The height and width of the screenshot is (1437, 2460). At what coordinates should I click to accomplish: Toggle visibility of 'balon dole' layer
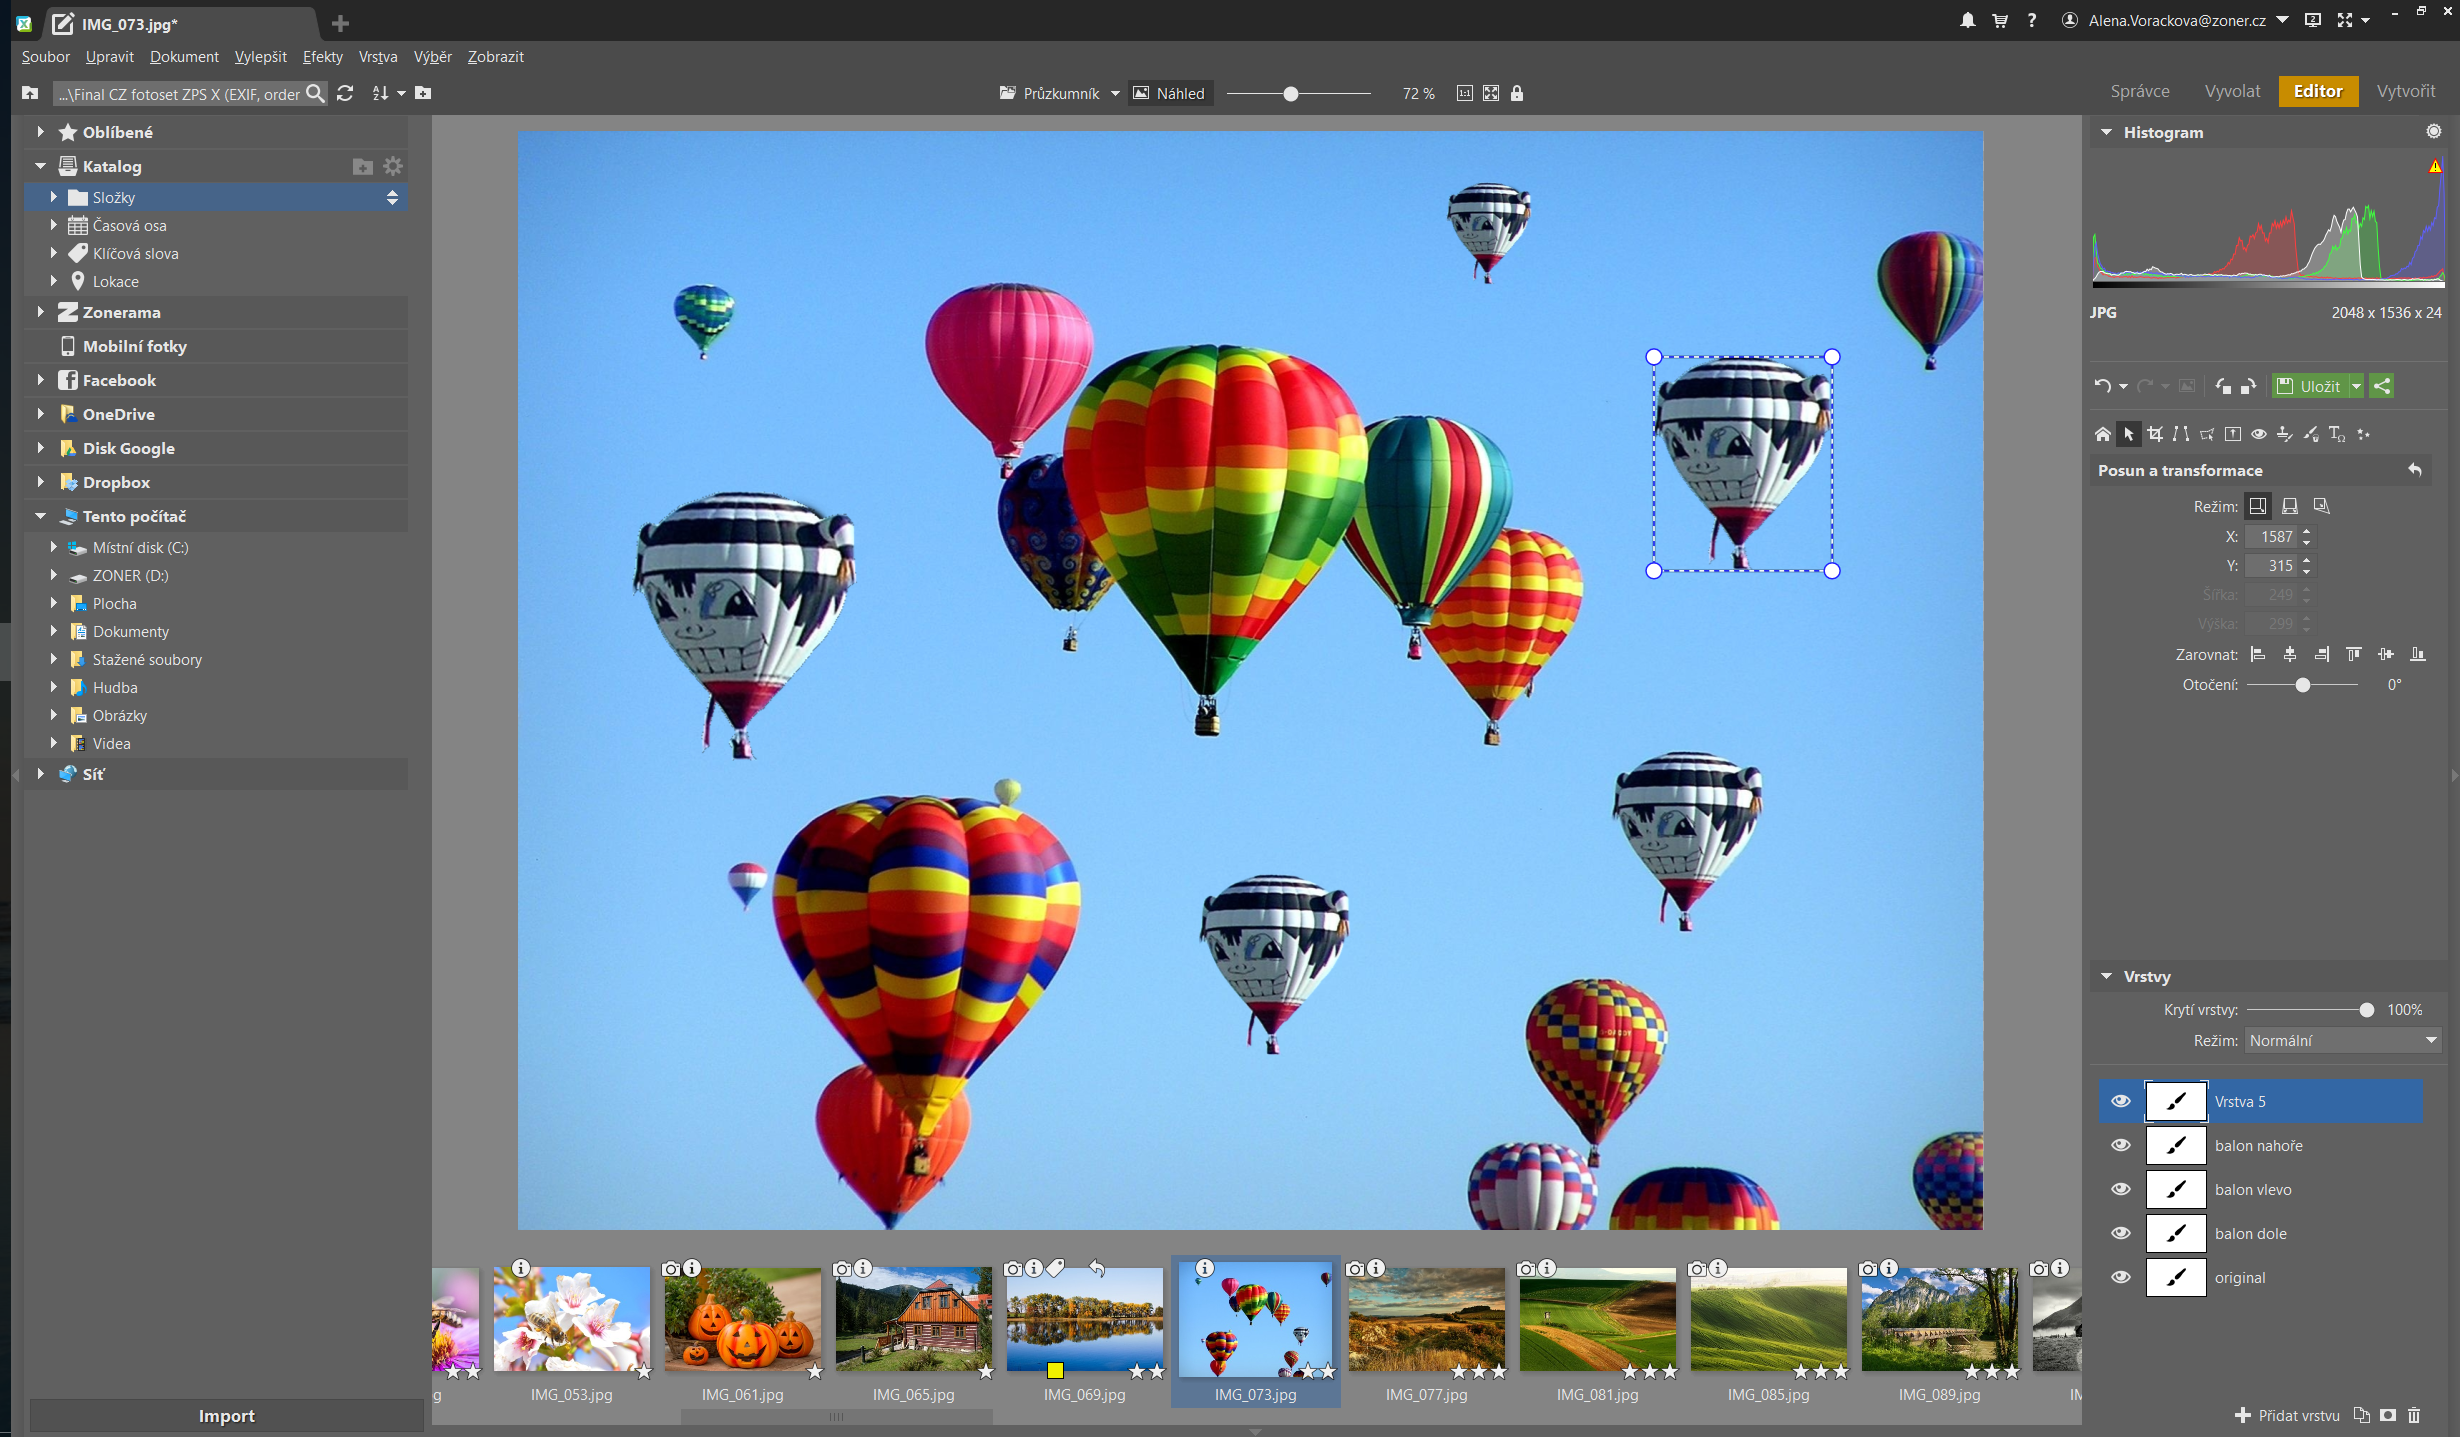coord(2120,1233)
